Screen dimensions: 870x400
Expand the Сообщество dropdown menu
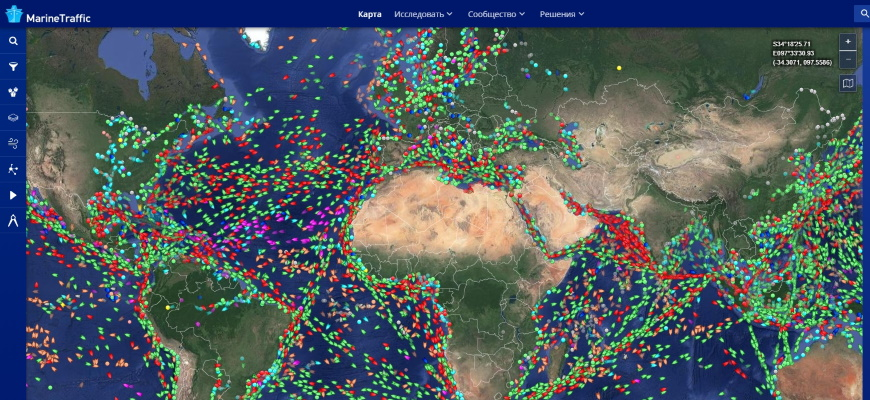click(x=496, y=14)
